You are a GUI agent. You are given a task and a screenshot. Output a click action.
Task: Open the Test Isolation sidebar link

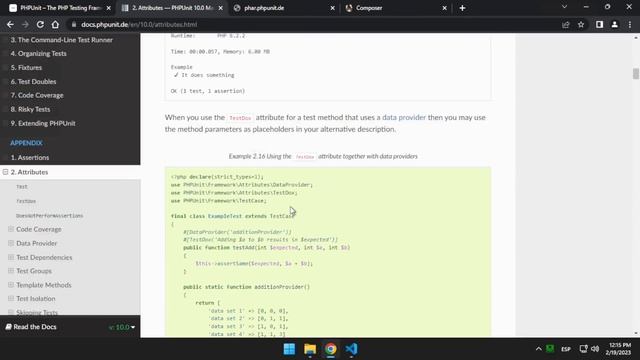[36, 299]
